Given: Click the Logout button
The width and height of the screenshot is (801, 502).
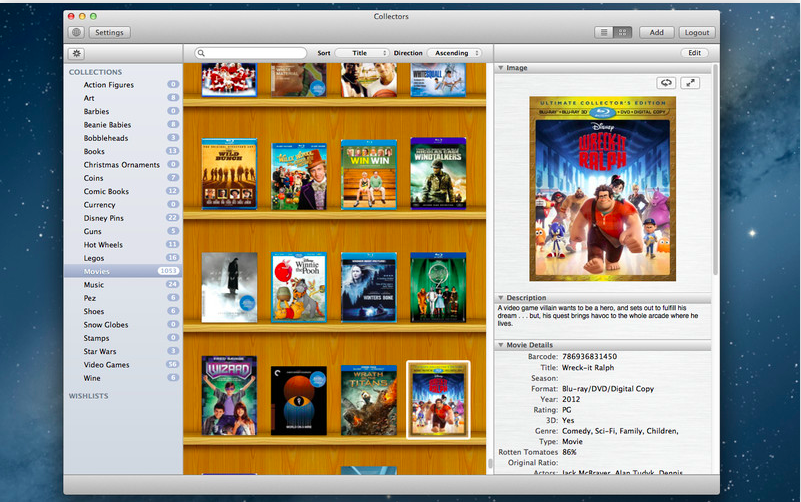Looking at the screenshot, I should tap(697, 32).
